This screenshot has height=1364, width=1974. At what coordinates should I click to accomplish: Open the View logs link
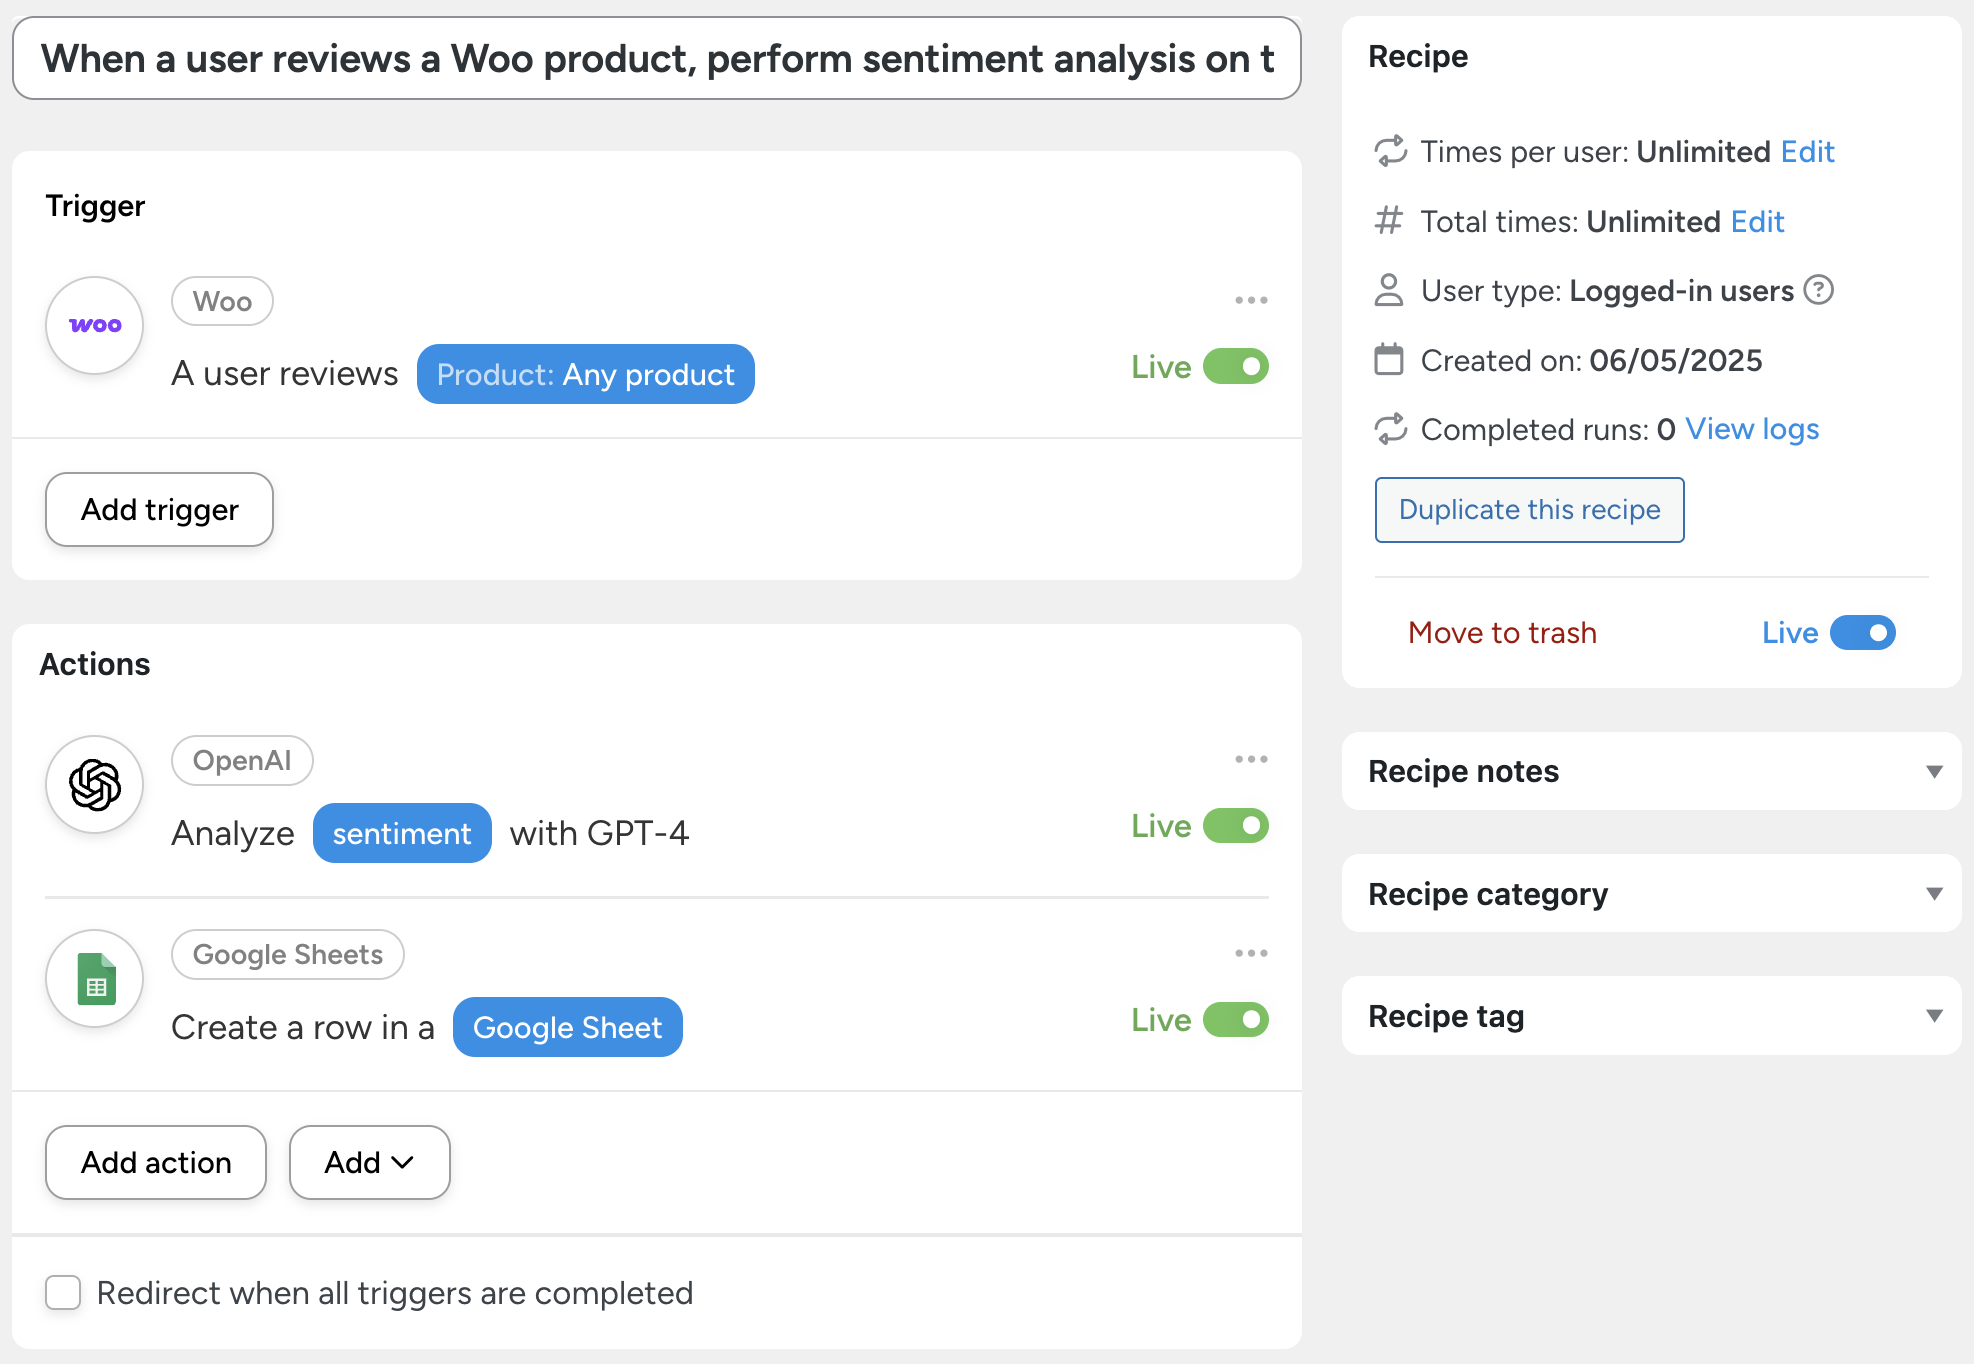(1751, 429)
